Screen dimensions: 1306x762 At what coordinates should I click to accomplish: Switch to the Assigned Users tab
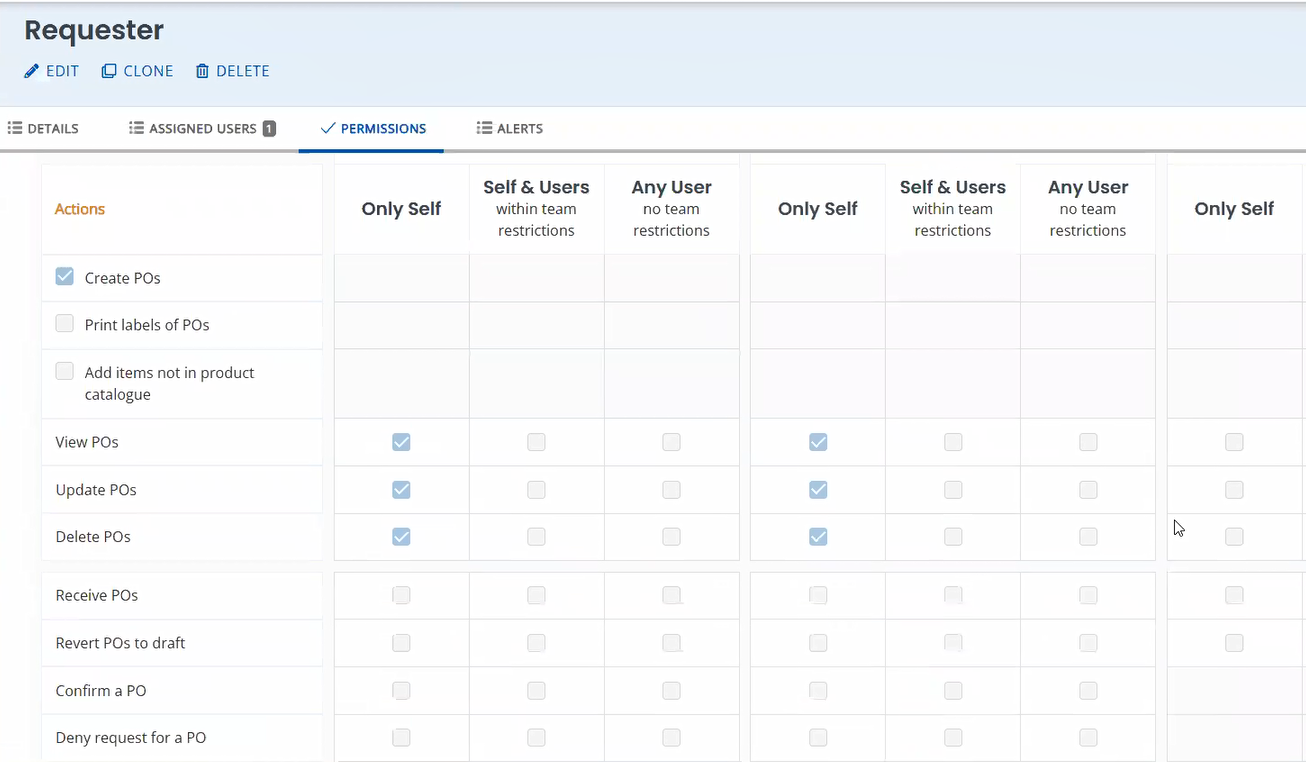click(x=202, y=128)
